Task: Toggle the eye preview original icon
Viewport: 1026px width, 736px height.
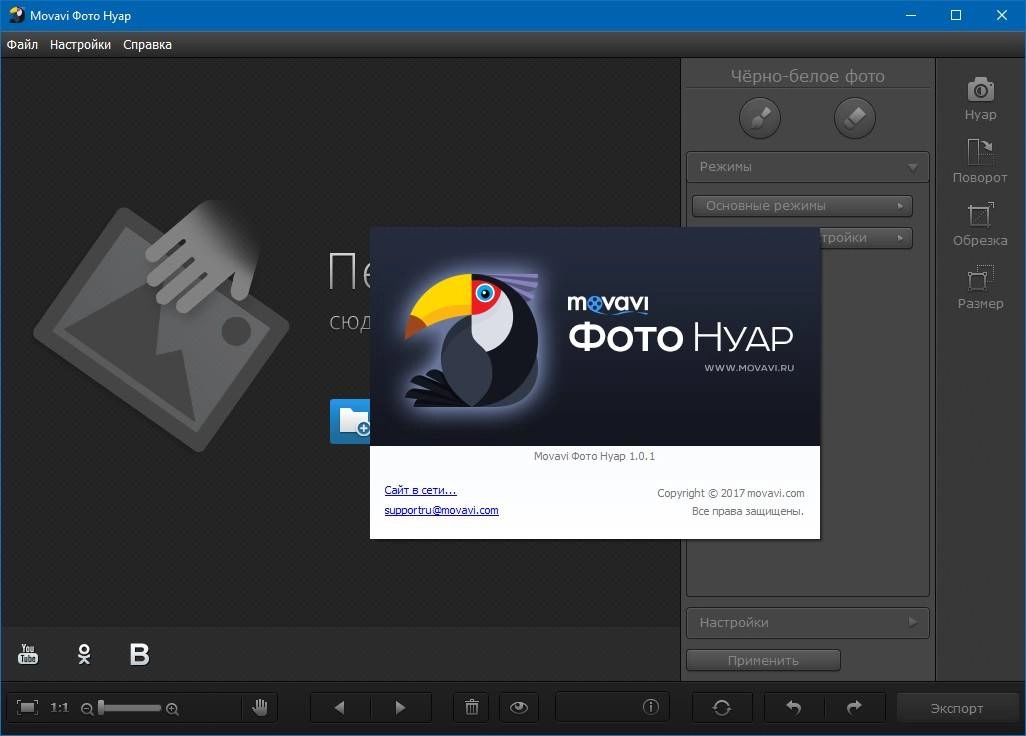Action: point(519,707)
